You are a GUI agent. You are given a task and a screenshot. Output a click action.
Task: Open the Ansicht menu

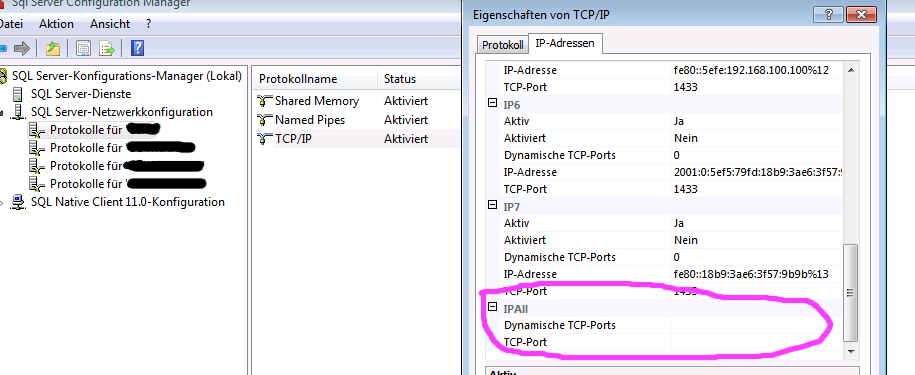coord(110,24)
